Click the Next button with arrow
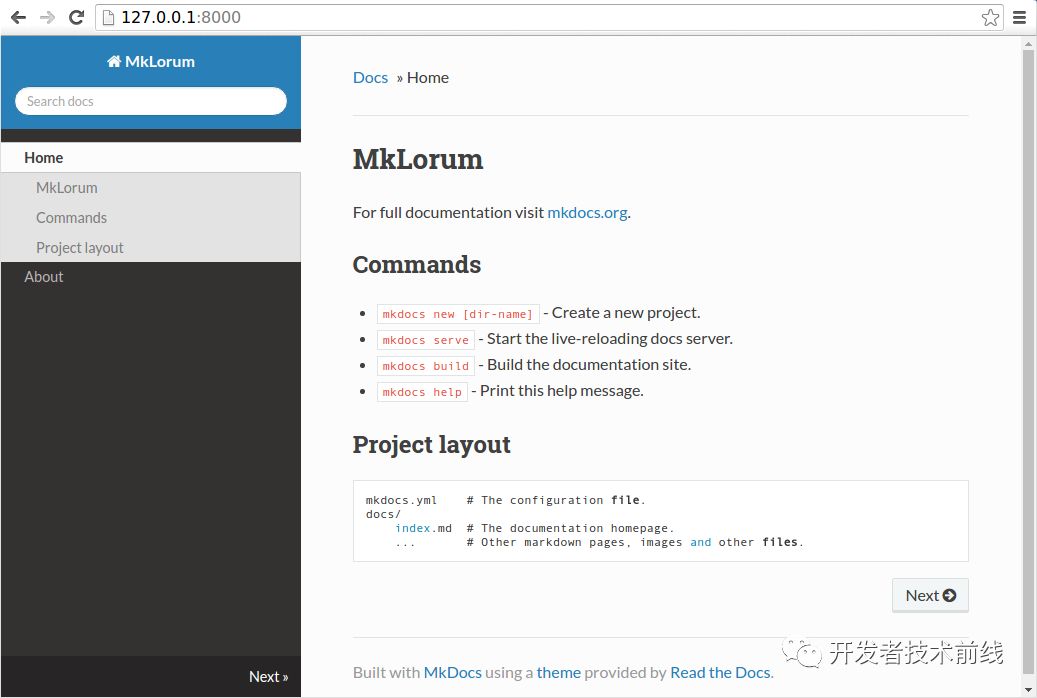 930,595
